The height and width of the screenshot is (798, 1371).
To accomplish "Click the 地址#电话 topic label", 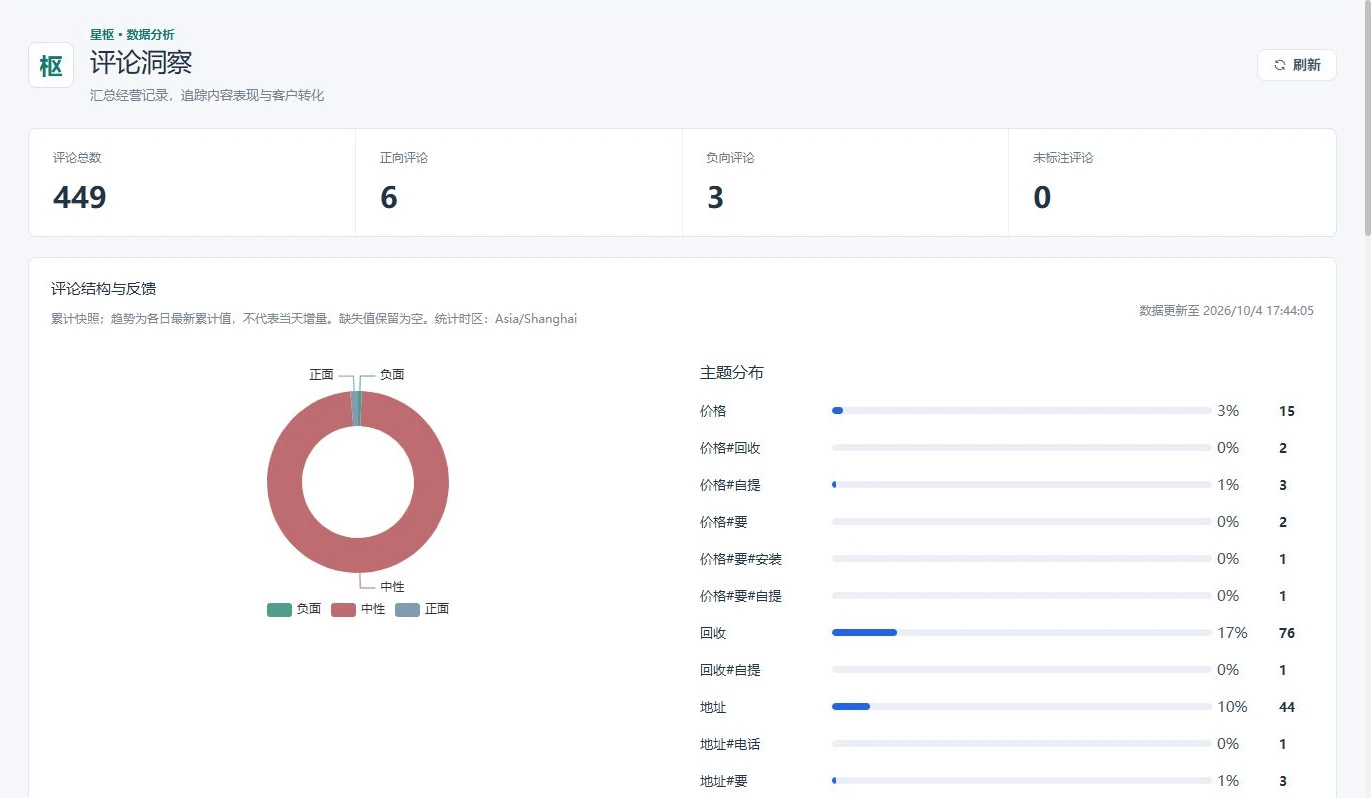I will (x=730, y=744).
